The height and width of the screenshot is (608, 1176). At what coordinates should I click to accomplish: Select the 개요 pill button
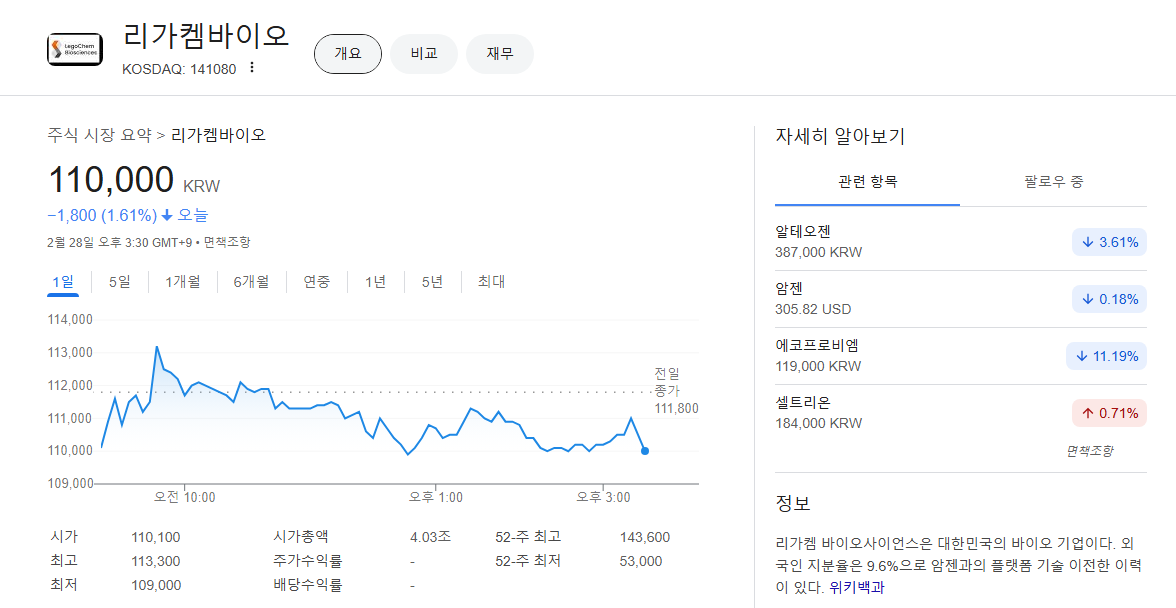click(x=348, y=54)
